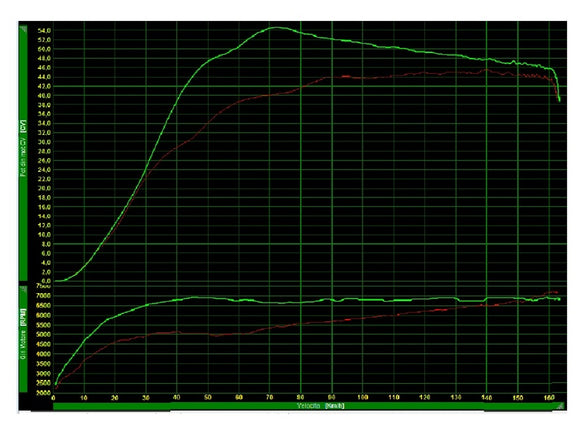580x428 pixels.
Task: Click the '6500' tick label on RPM axis
Action: pos(44,306)
